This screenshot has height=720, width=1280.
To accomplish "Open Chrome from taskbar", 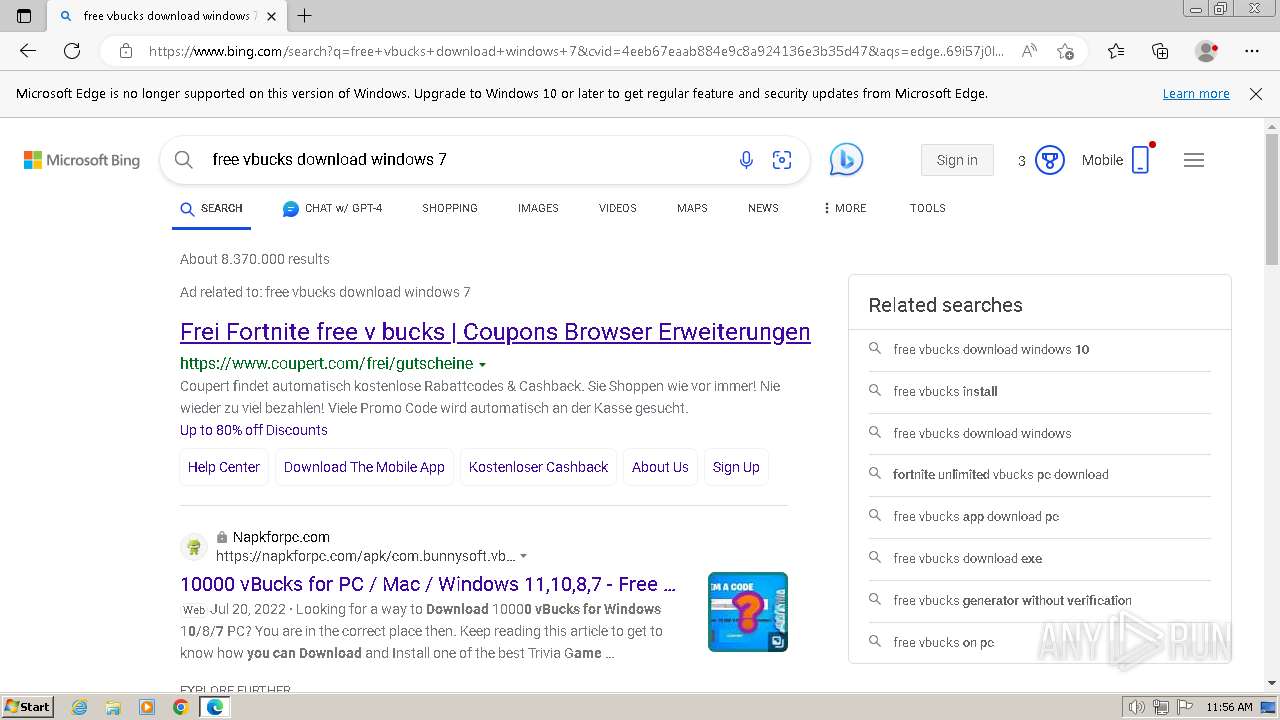I will [180, 707].
